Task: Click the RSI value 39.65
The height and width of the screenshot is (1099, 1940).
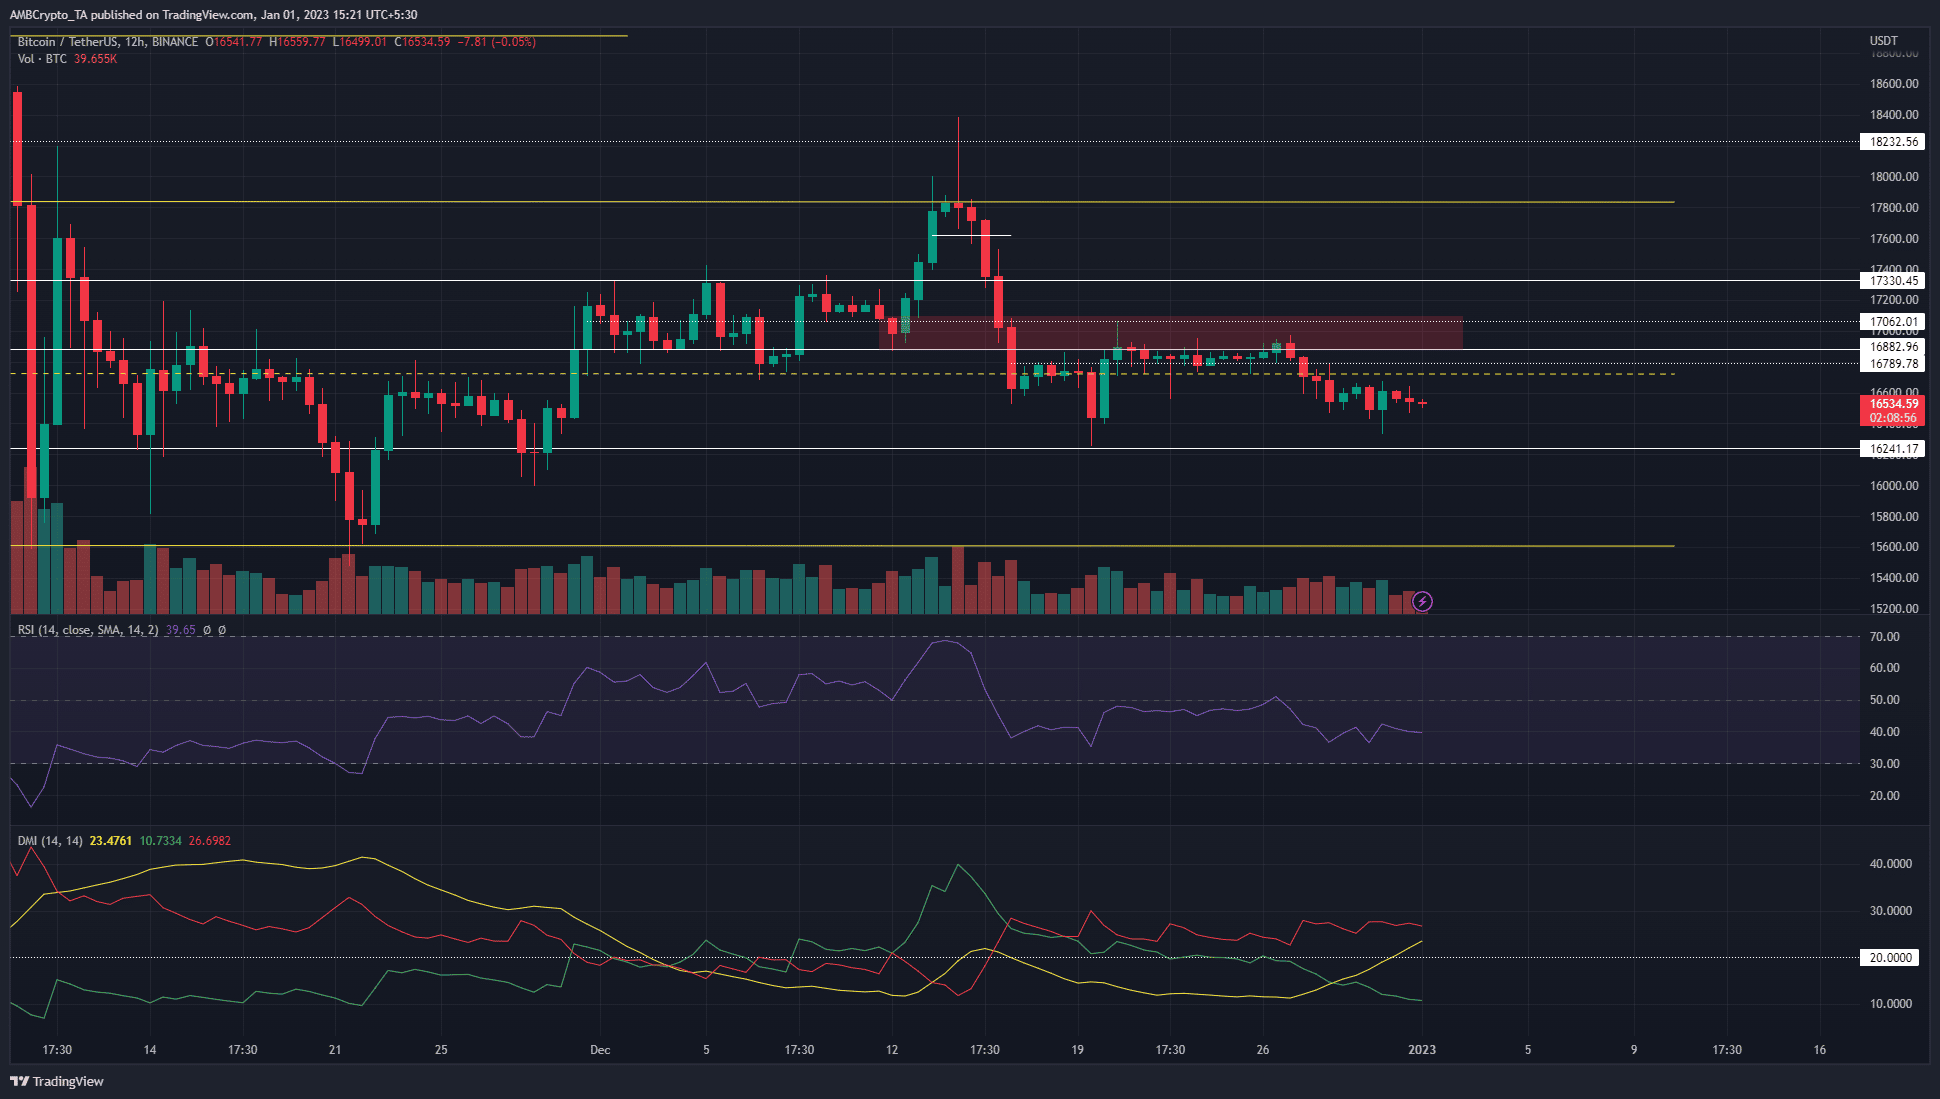Action: tap(181, 630)
